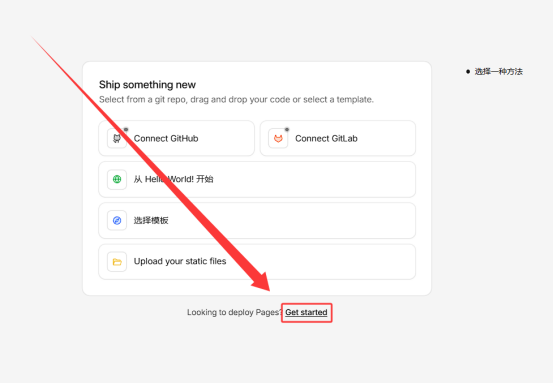Click the status dot on GitHub icon
Image resolution: width=553 pixels, height=384 pixels.
click(126, 129)
